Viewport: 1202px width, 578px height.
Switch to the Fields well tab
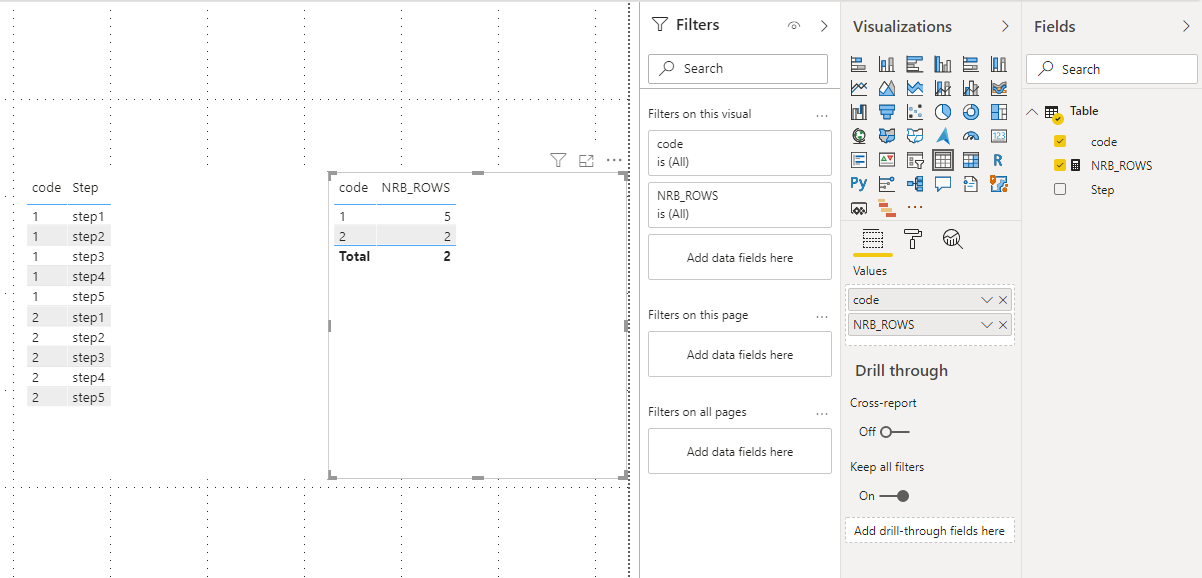873,239
